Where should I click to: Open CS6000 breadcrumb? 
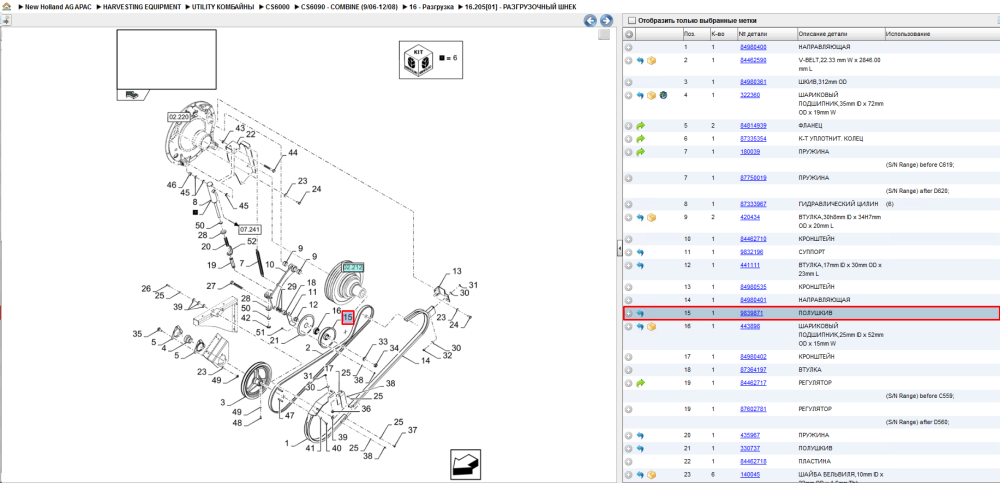[x=277, y=7]
